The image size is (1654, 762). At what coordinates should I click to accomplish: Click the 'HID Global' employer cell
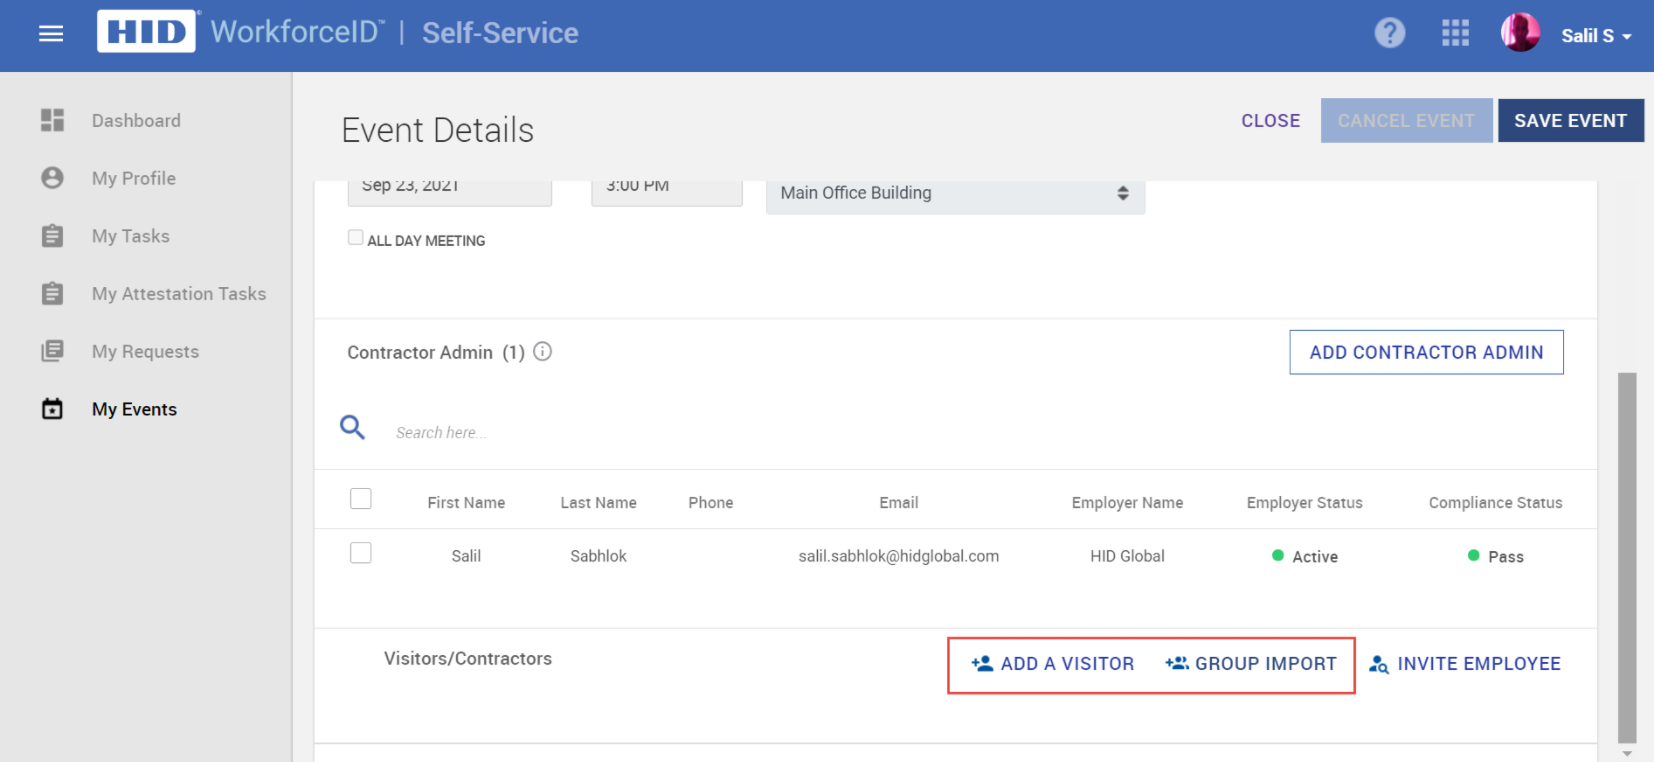pyautogui.click(x=1127, y=556)
